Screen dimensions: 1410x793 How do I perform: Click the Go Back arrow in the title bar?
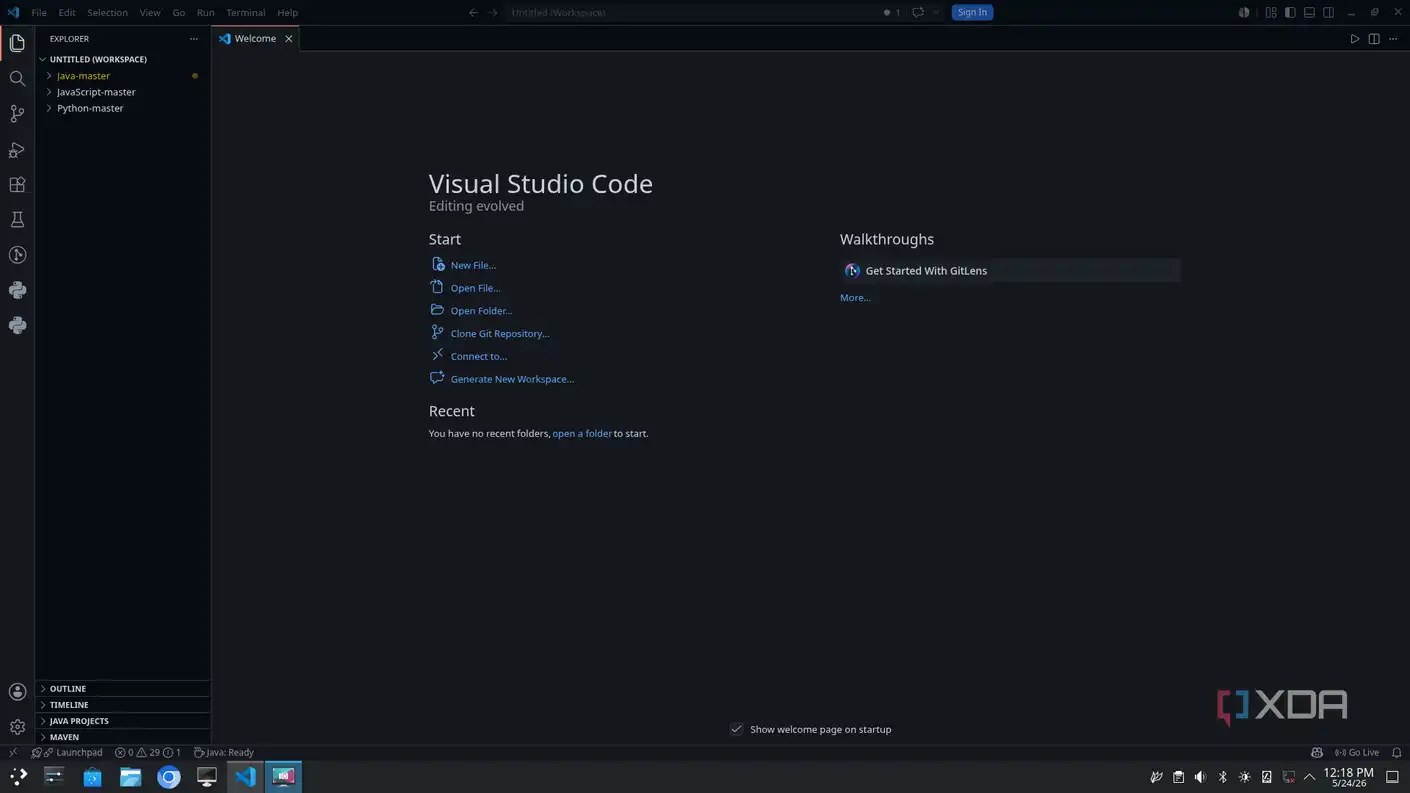(x=473, y=12)
